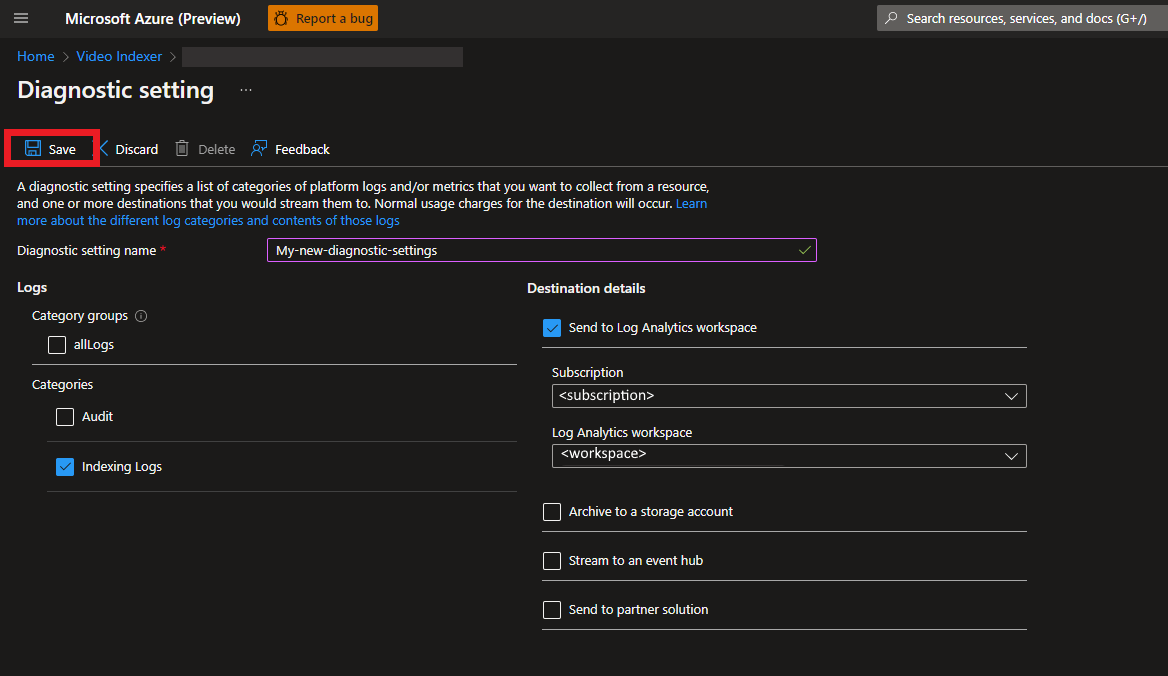Click the Report a bug button
1168x676 pixels.
point(323,18)
